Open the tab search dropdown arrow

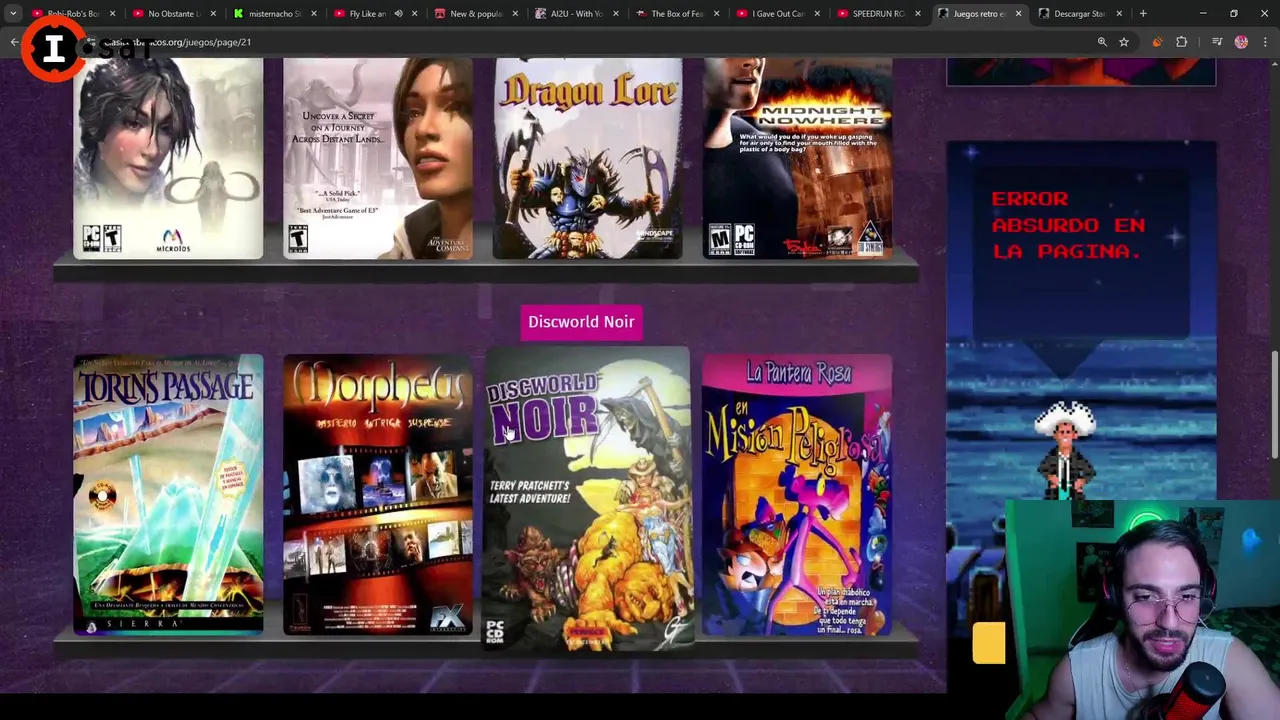pyautogui.click(x=13, y=14)
